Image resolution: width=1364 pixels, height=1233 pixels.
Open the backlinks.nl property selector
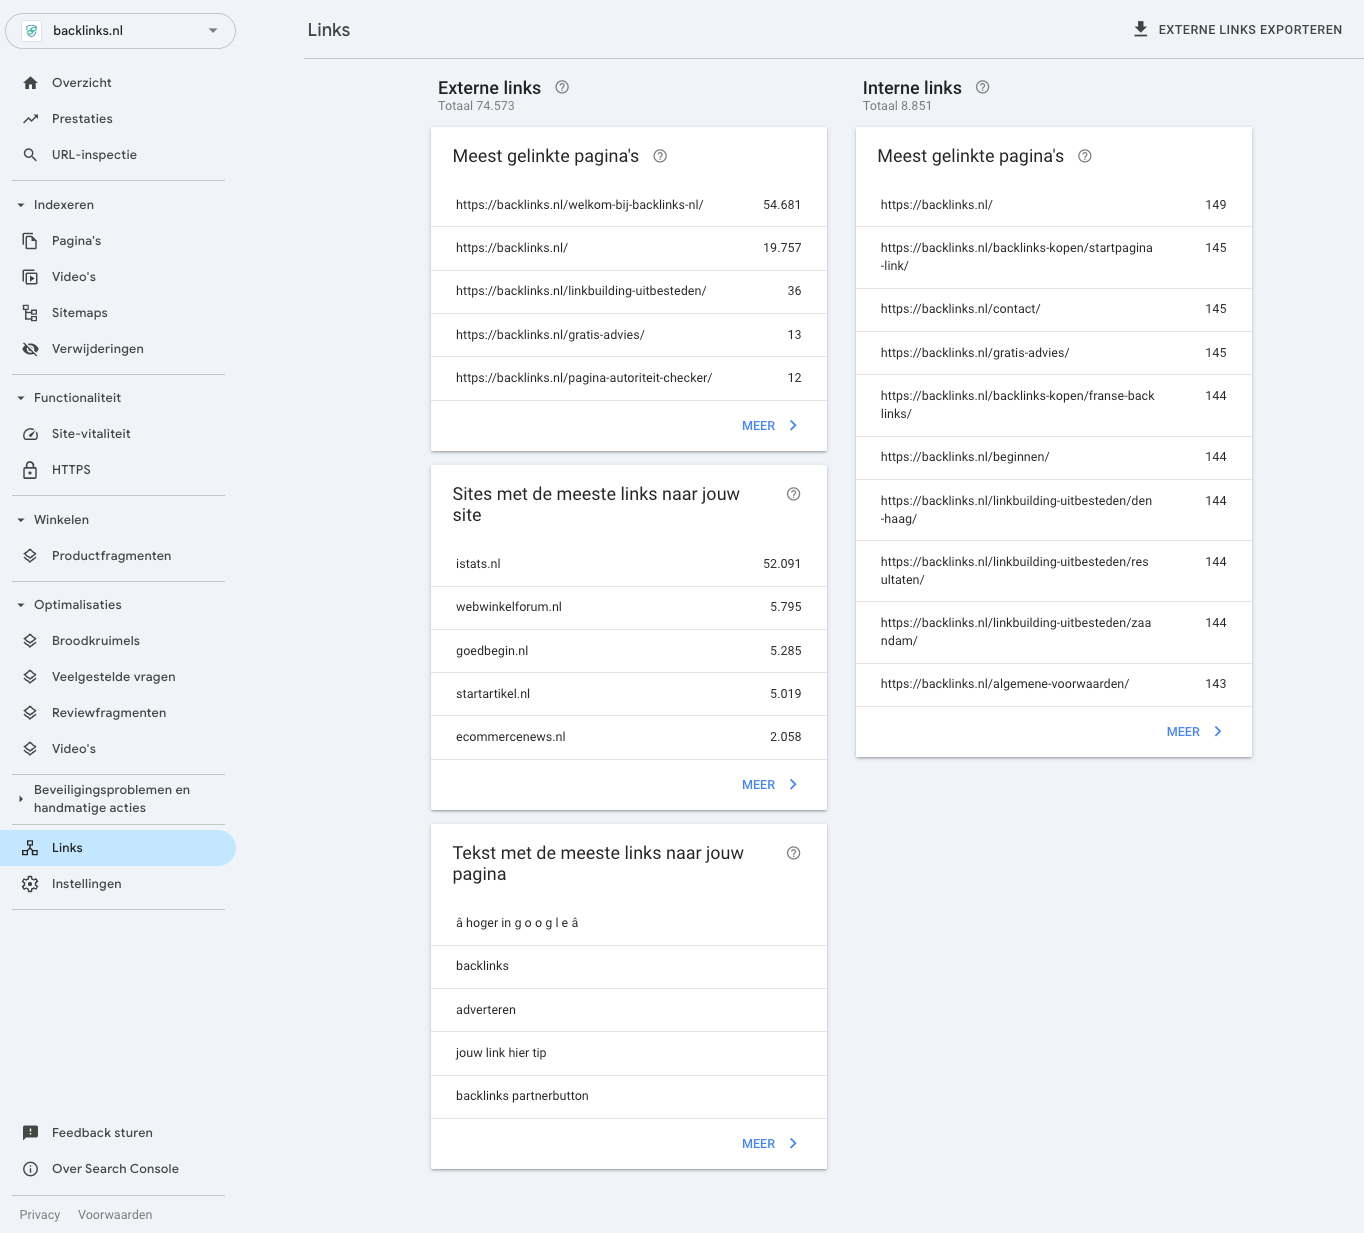pos(120,30)
